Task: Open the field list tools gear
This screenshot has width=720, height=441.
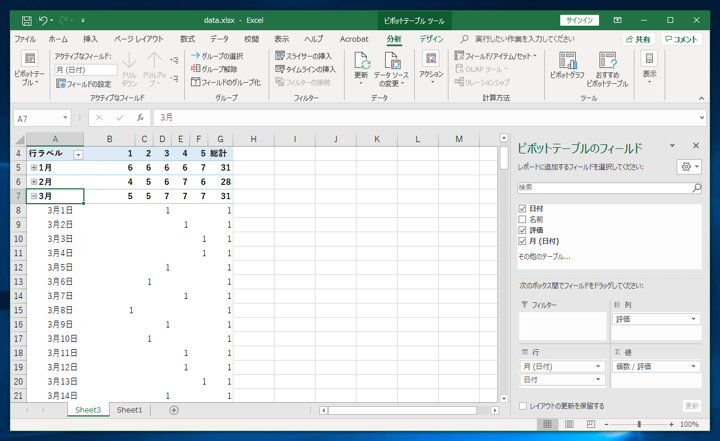Action: (689, 167)
